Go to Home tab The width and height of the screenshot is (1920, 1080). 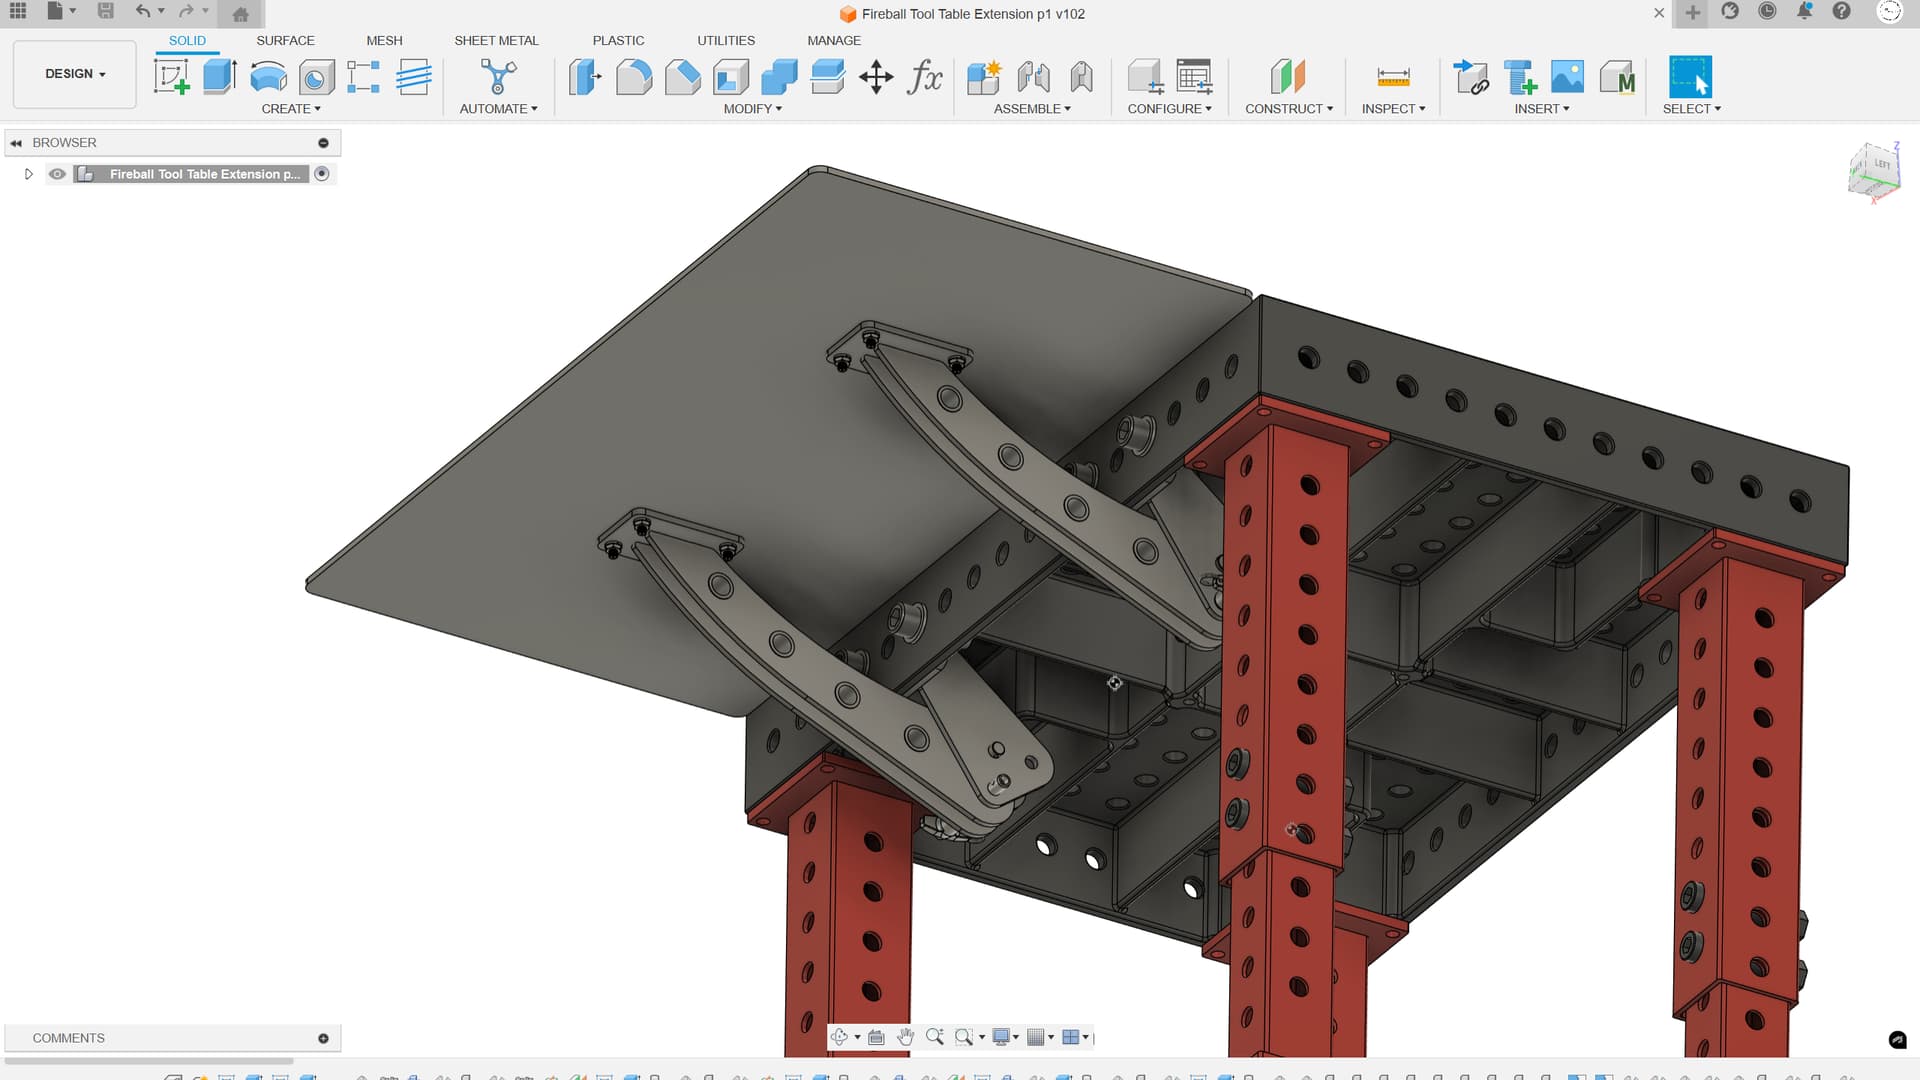coord(240,13)
